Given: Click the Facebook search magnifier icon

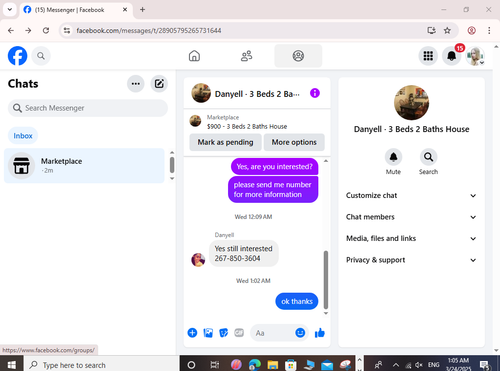Looking at the screenshot, I should click(x=41, y=56).
